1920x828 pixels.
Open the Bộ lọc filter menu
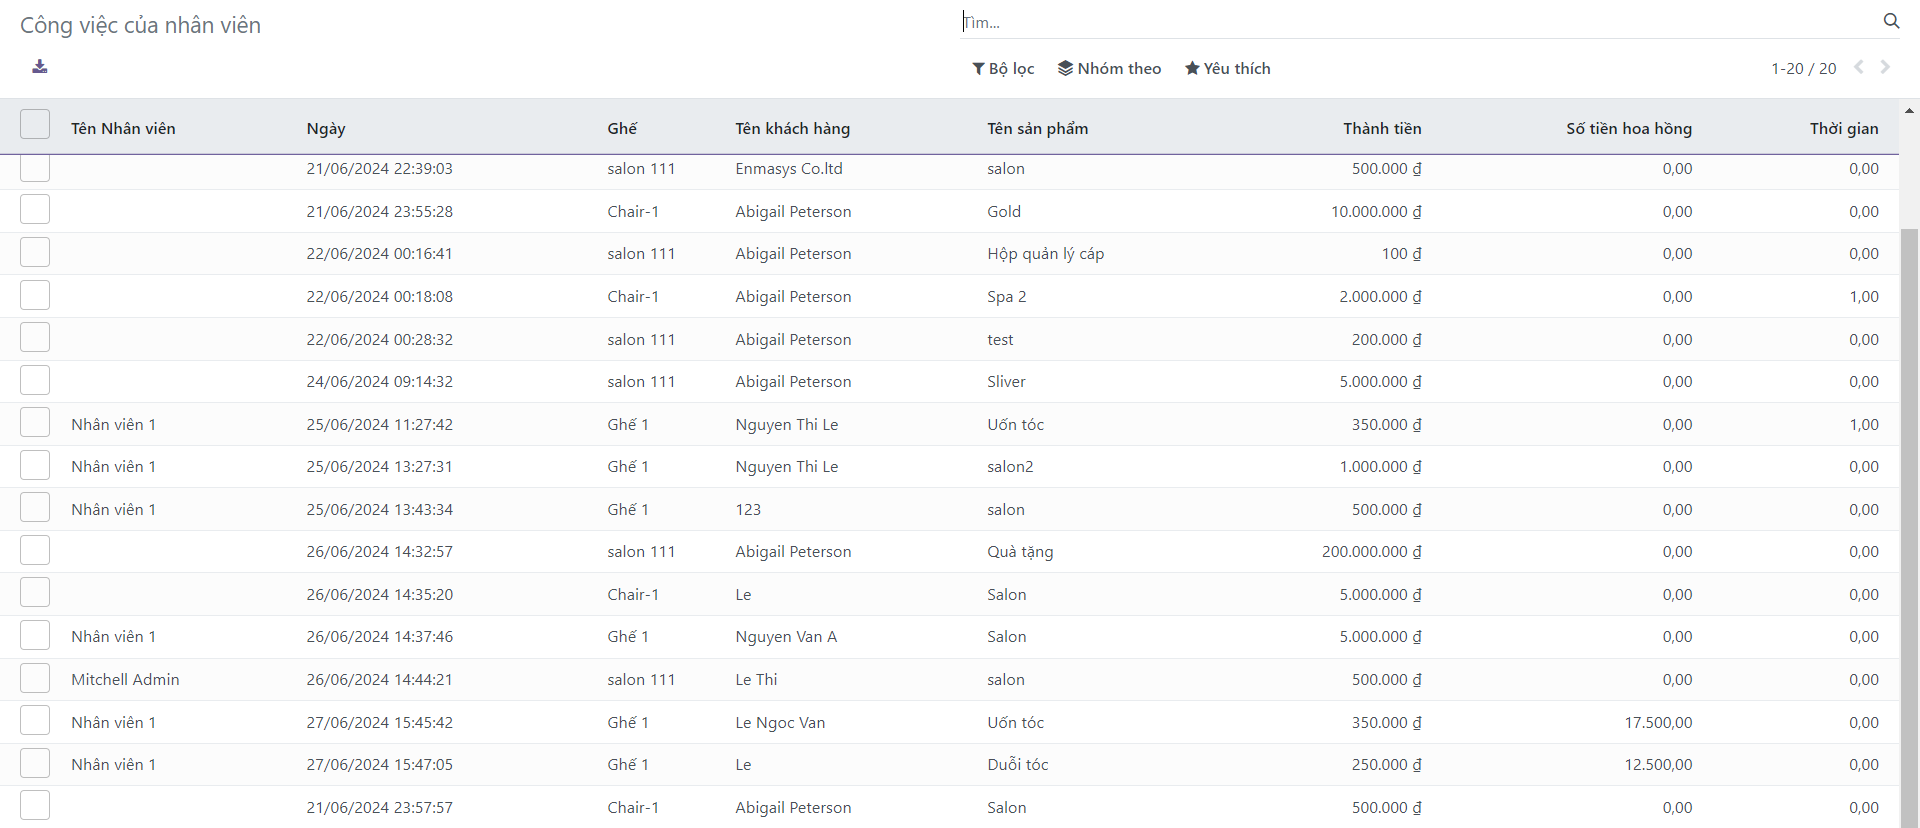[x=1003, y=68]
